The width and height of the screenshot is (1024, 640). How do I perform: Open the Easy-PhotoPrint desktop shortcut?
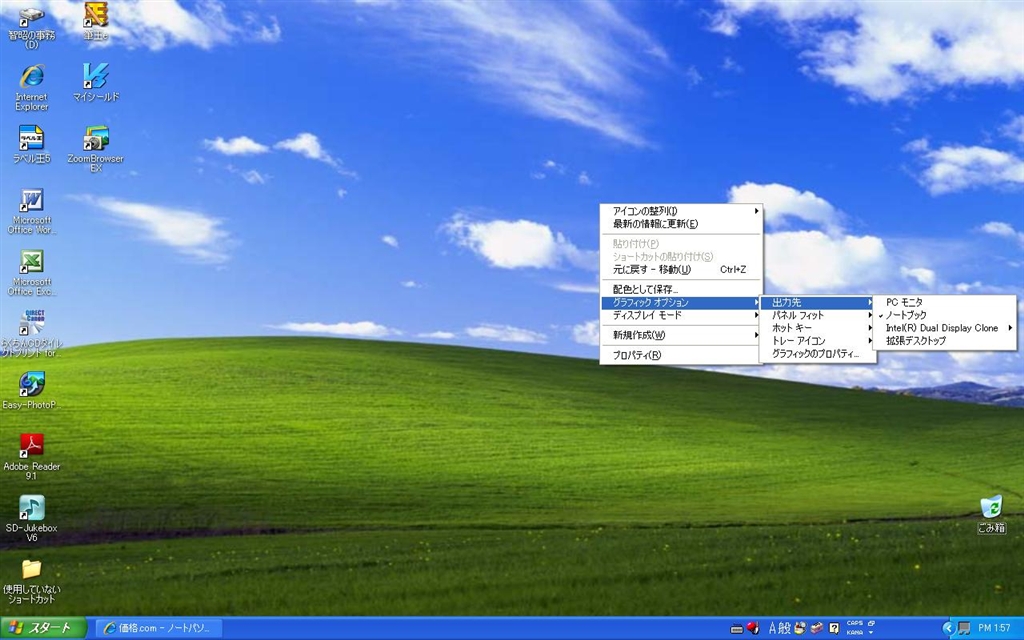click(31, 391)
